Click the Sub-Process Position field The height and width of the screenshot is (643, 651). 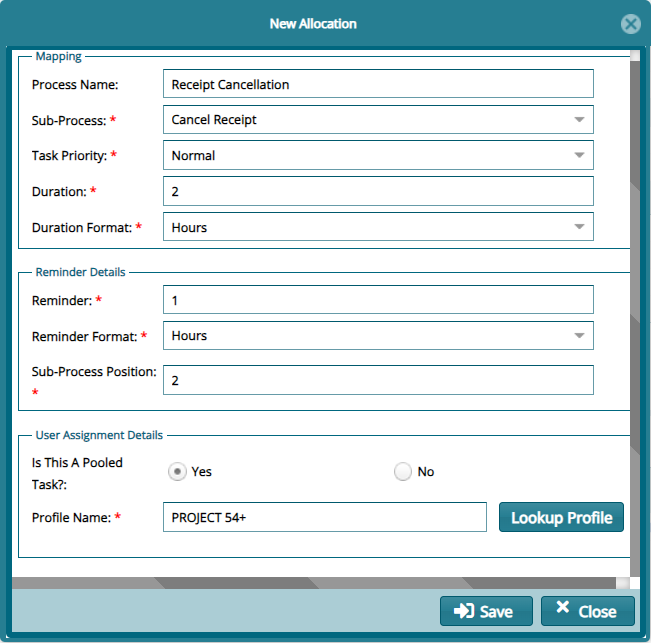pos(378,380)
